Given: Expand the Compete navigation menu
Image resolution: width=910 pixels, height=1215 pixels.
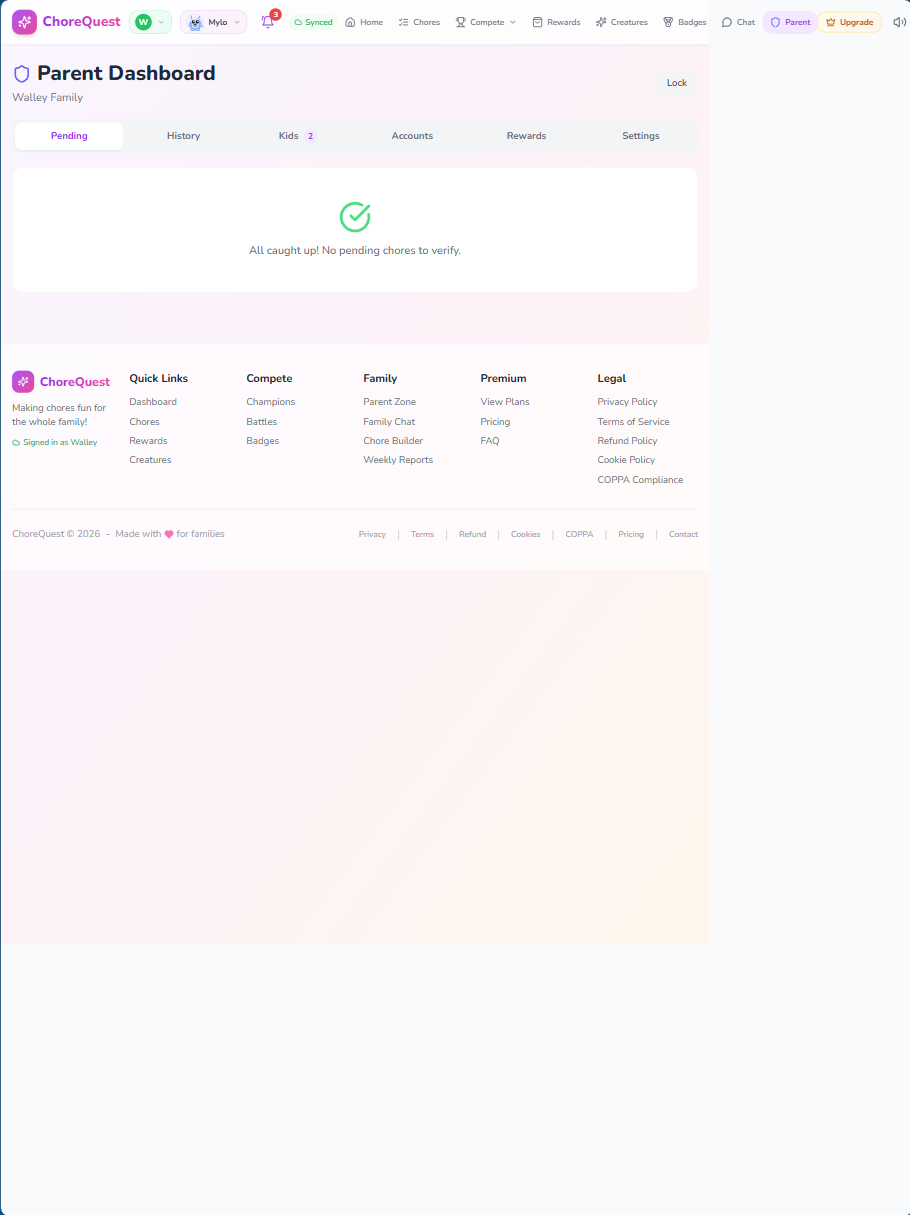Looking at the screenshot, I should click(485, 21).
